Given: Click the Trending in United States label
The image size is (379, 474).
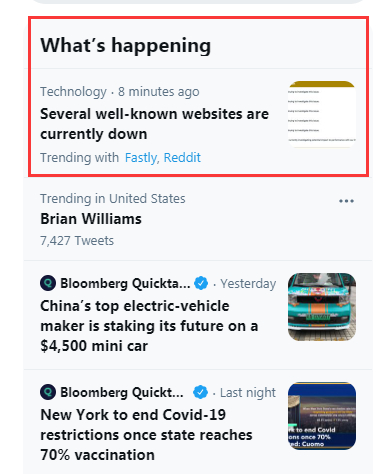Looking at the screenshot, I should tap(113, 199).
